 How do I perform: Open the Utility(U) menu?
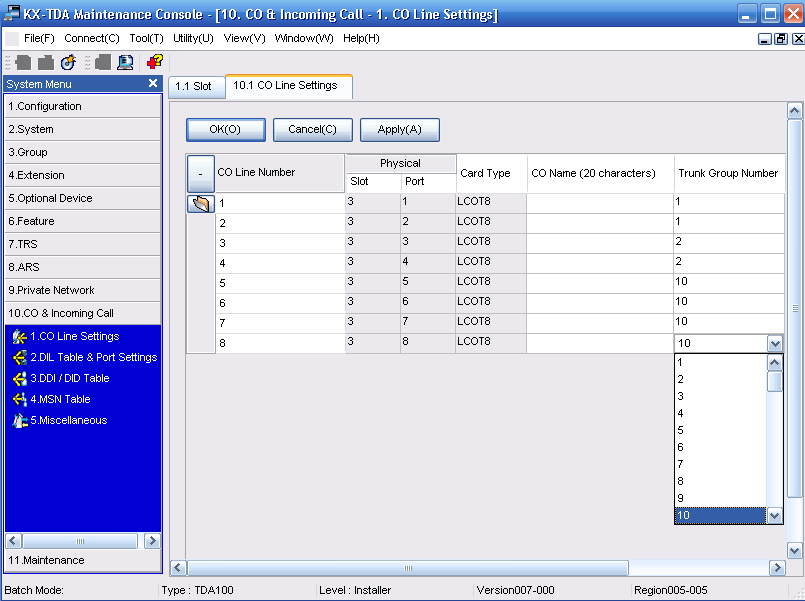(x=193, y=38)
